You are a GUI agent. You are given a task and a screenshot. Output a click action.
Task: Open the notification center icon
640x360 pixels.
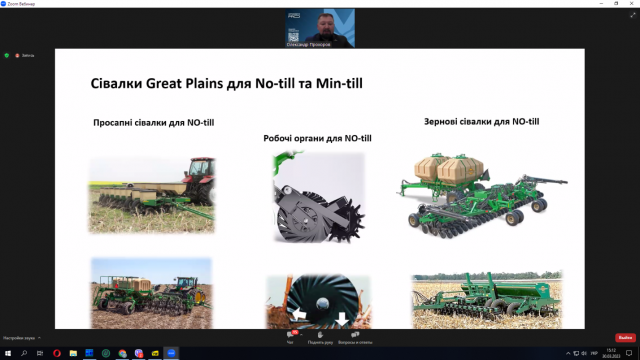point(629,353)
